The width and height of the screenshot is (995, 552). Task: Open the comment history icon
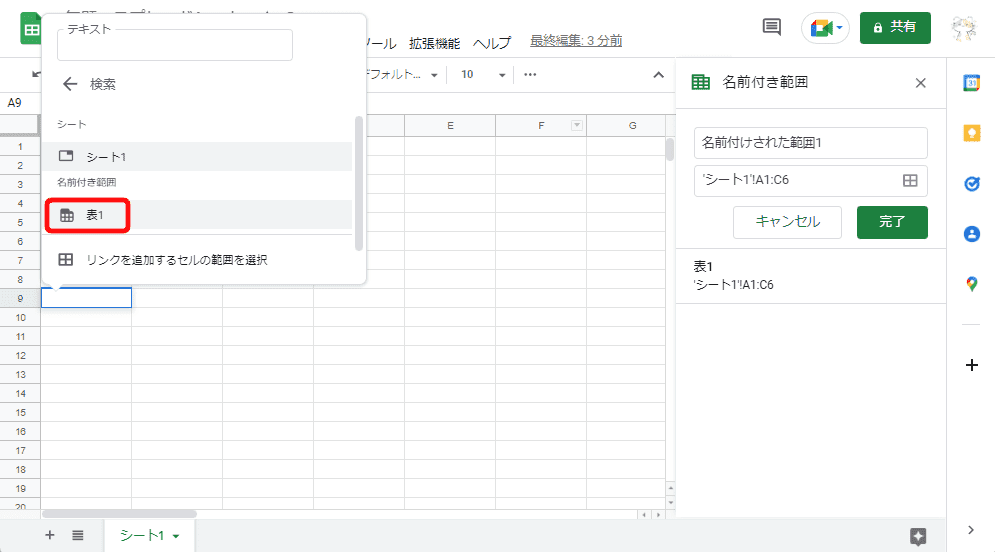click(772, 27)
